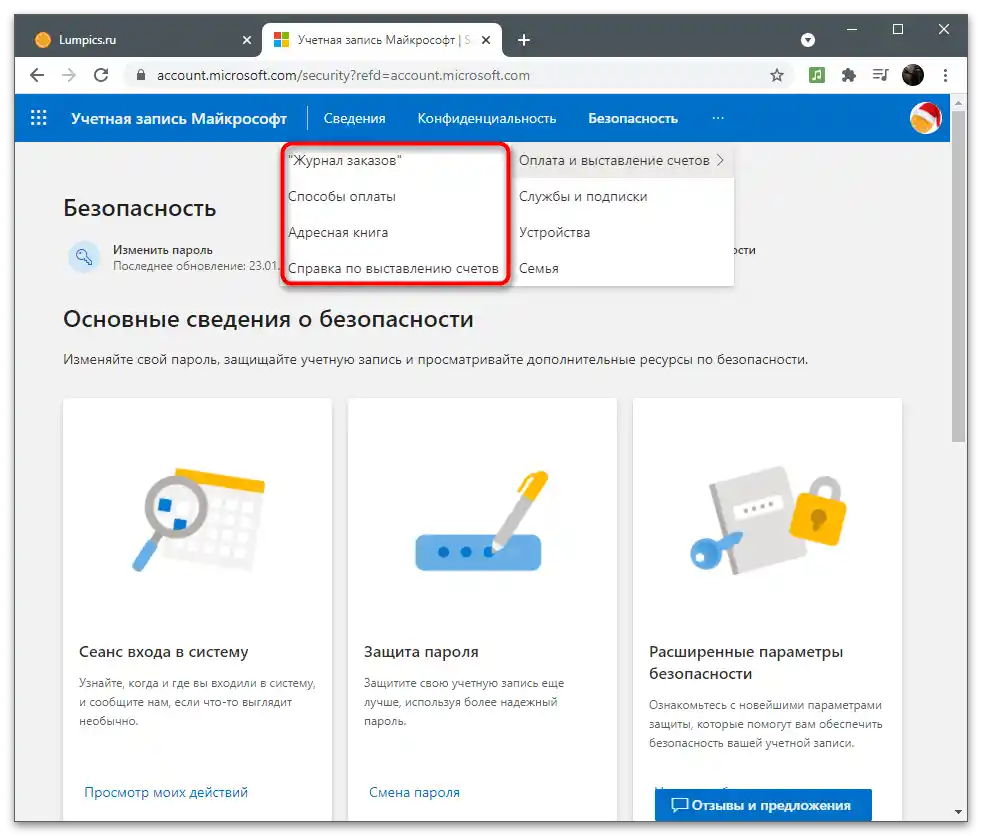The image size is (982, 836).
Task: Select Семья menu entry
Action: (x=622, y=268)
